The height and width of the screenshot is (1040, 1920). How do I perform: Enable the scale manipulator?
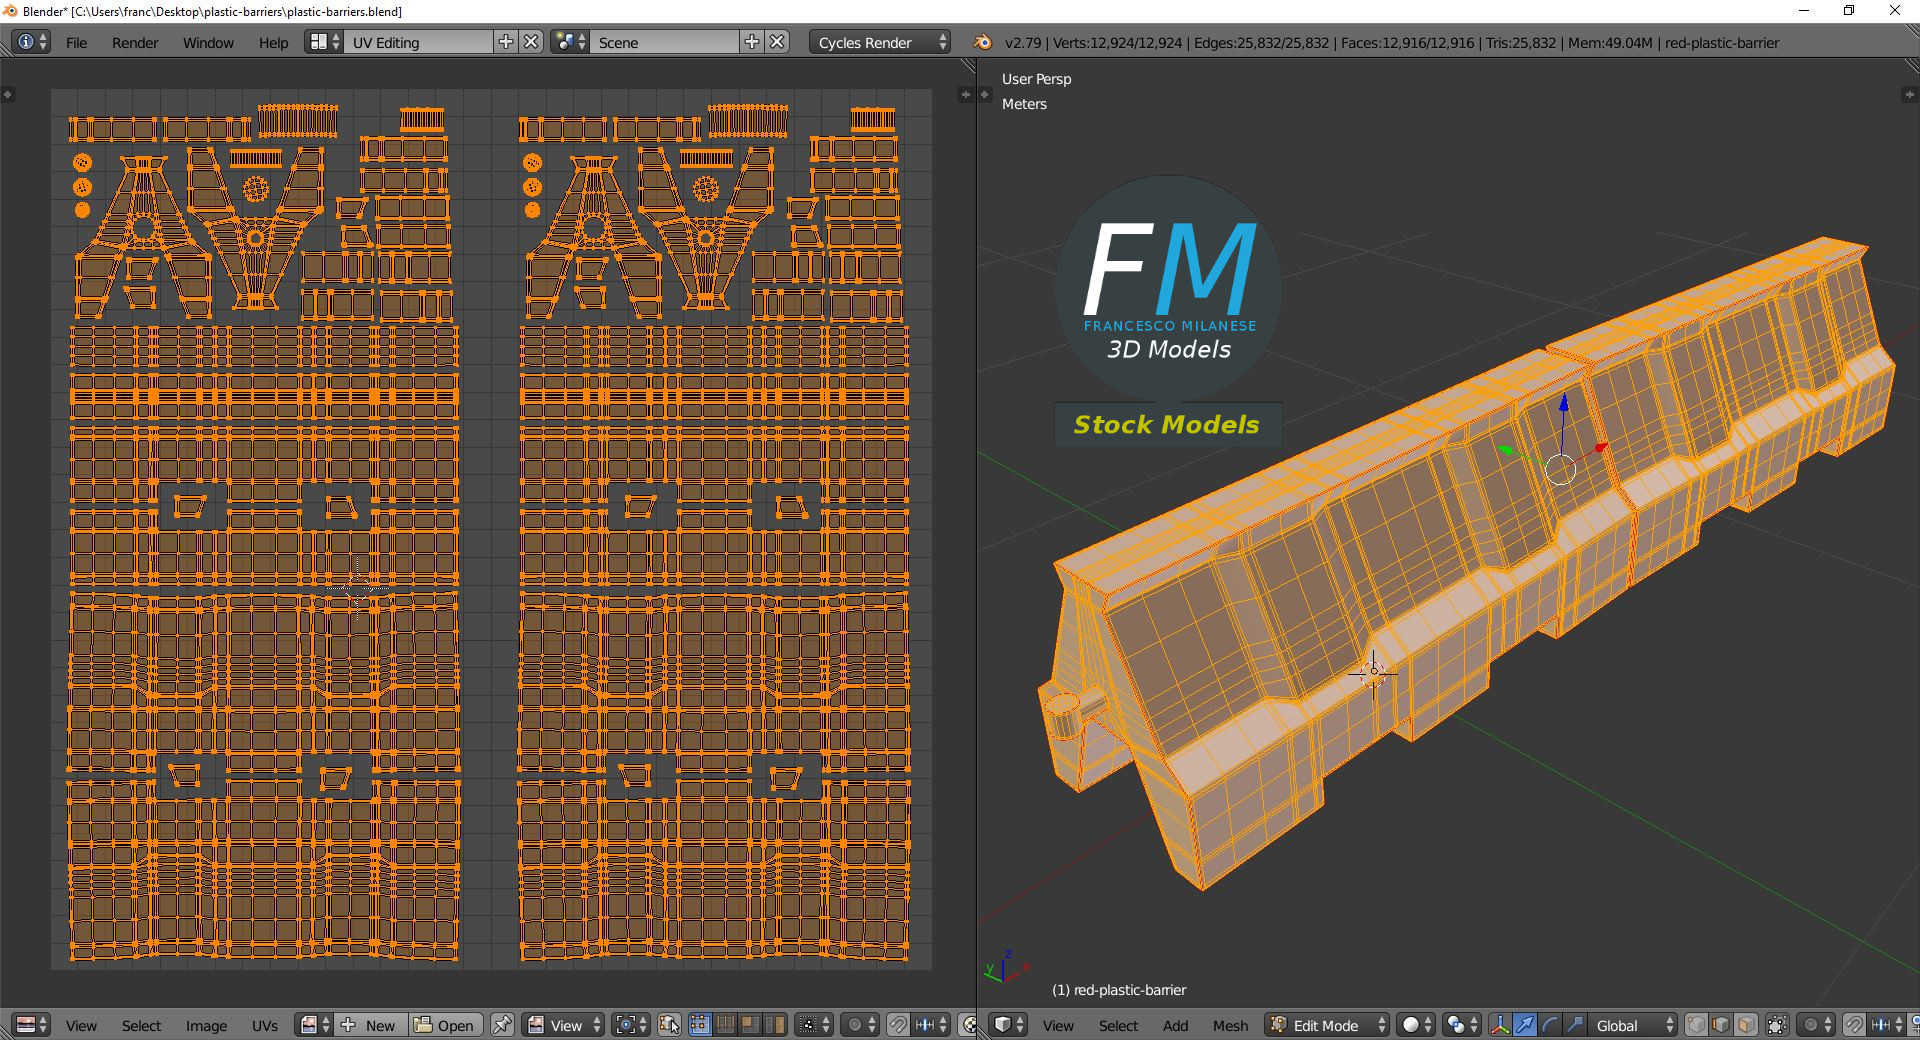click(1574, 1025)
